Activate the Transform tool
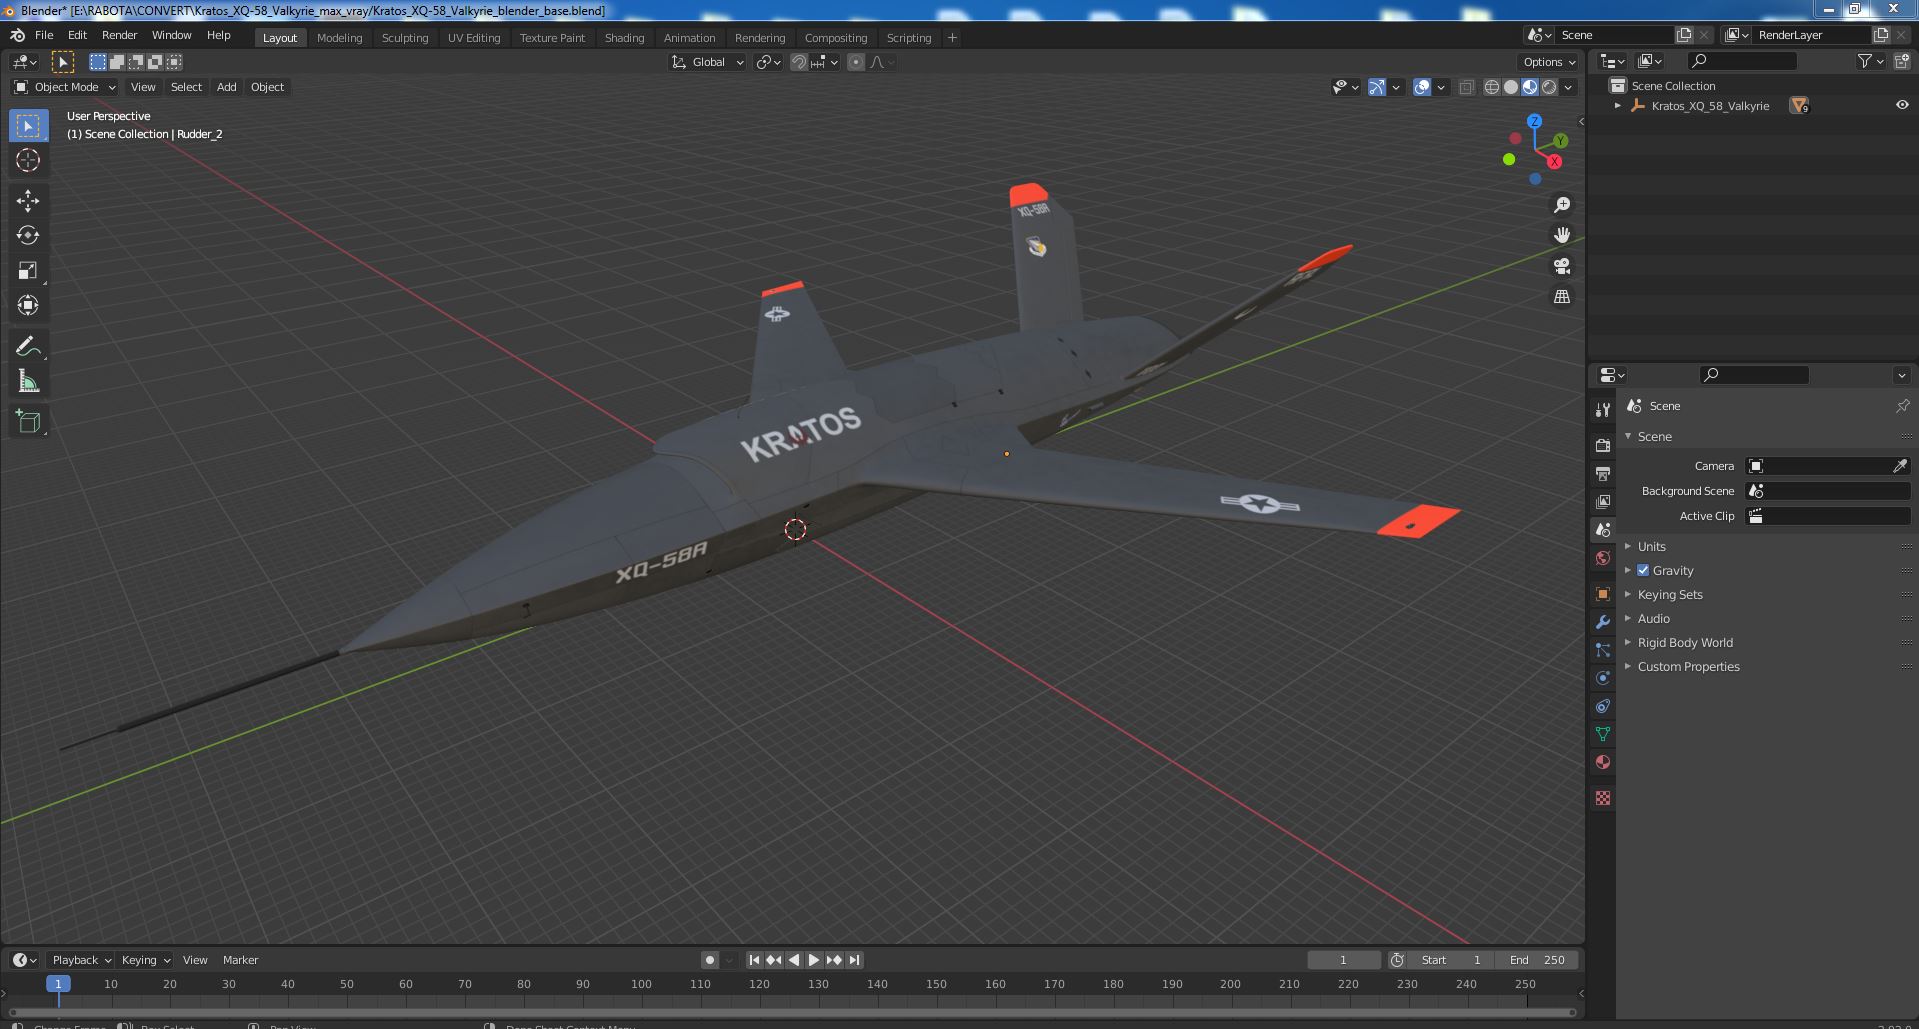 point(28,305)
